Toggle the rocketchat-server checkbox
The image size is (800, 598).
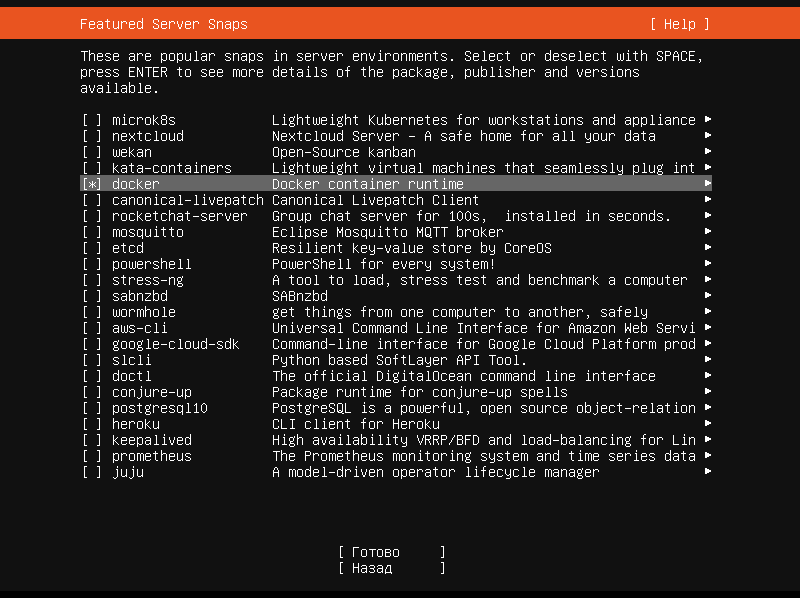92,216
